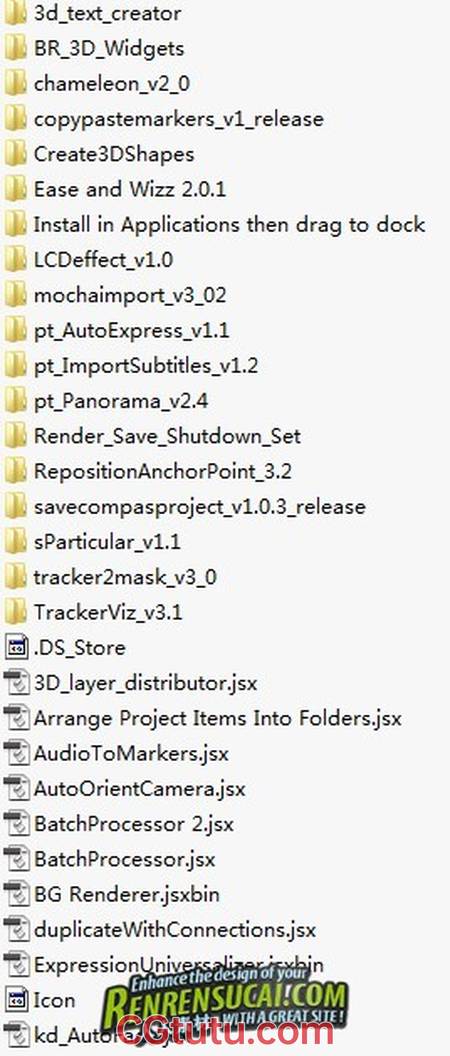Screen dimensions: 450x1056
Task: Click Arrange Project Items Into Folders.jsx
Action: click(218, 719)
